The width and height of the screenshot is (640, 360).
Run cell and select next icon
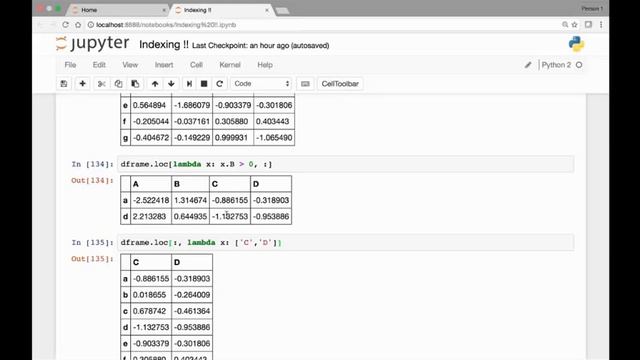tap(189, 84)
